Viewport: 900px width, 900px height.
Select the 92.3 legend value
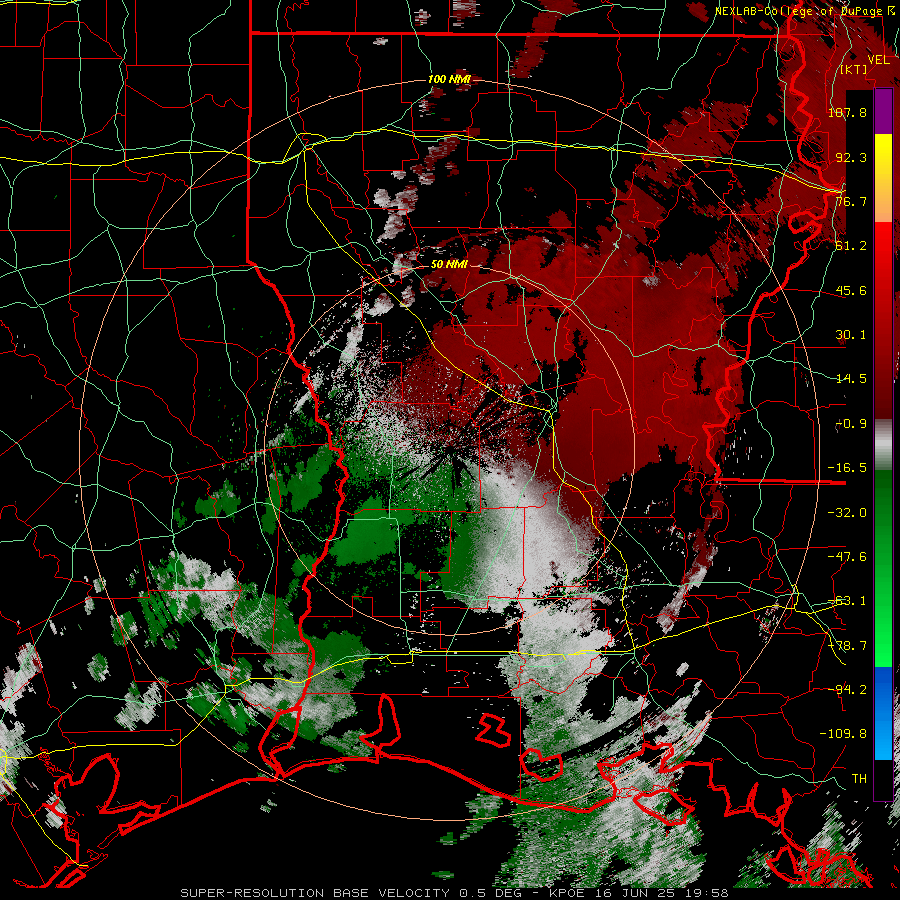point(851,157)
